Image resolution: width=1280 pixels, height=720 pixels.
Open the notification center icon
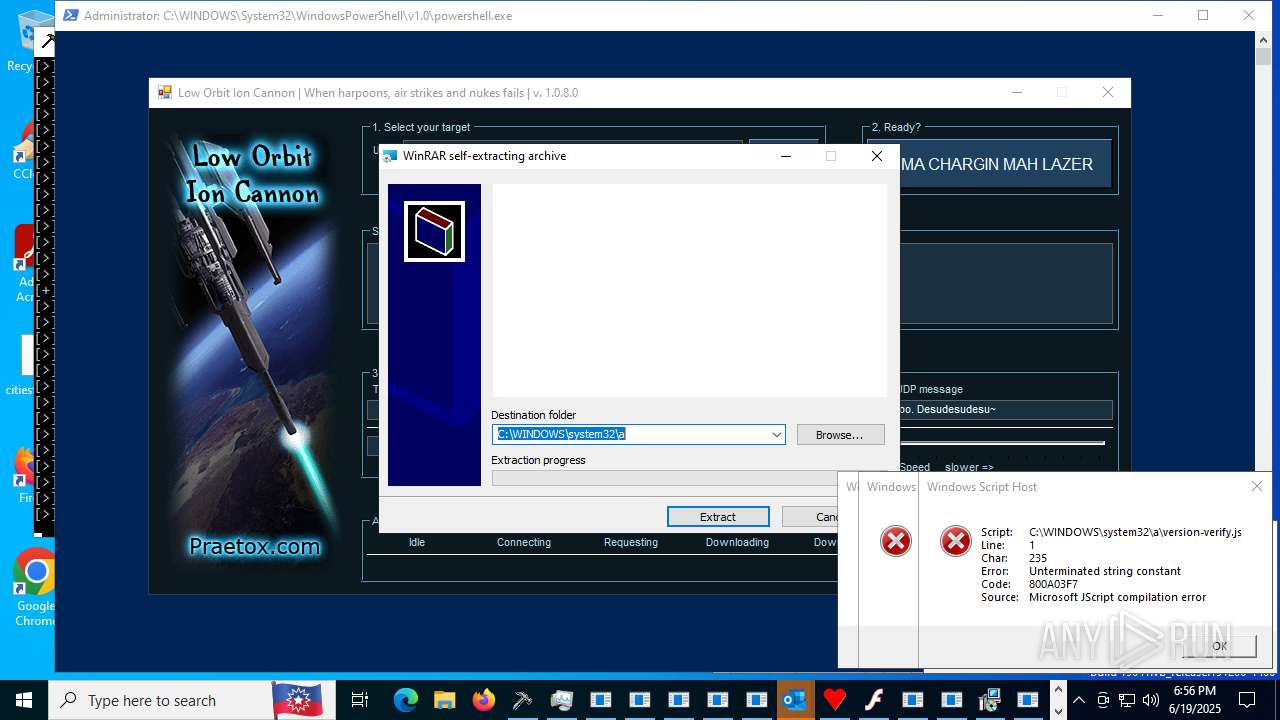(1246, 700)
